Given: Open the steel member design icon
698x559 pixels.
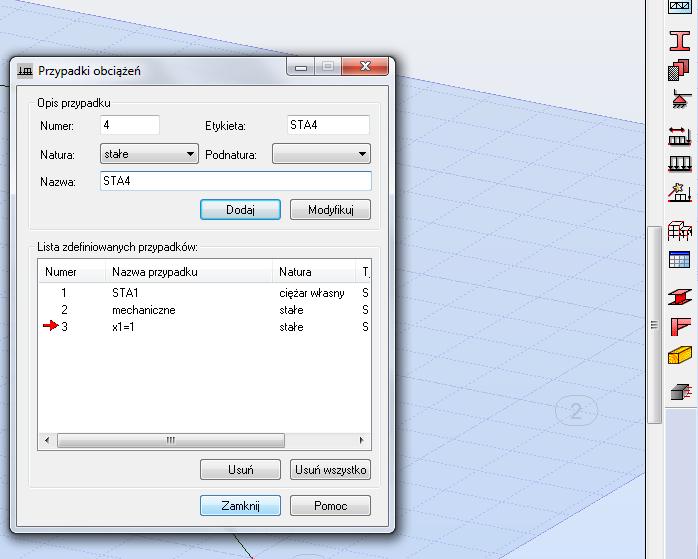Looking at the screenshot, I should click(x=680, y=297).
